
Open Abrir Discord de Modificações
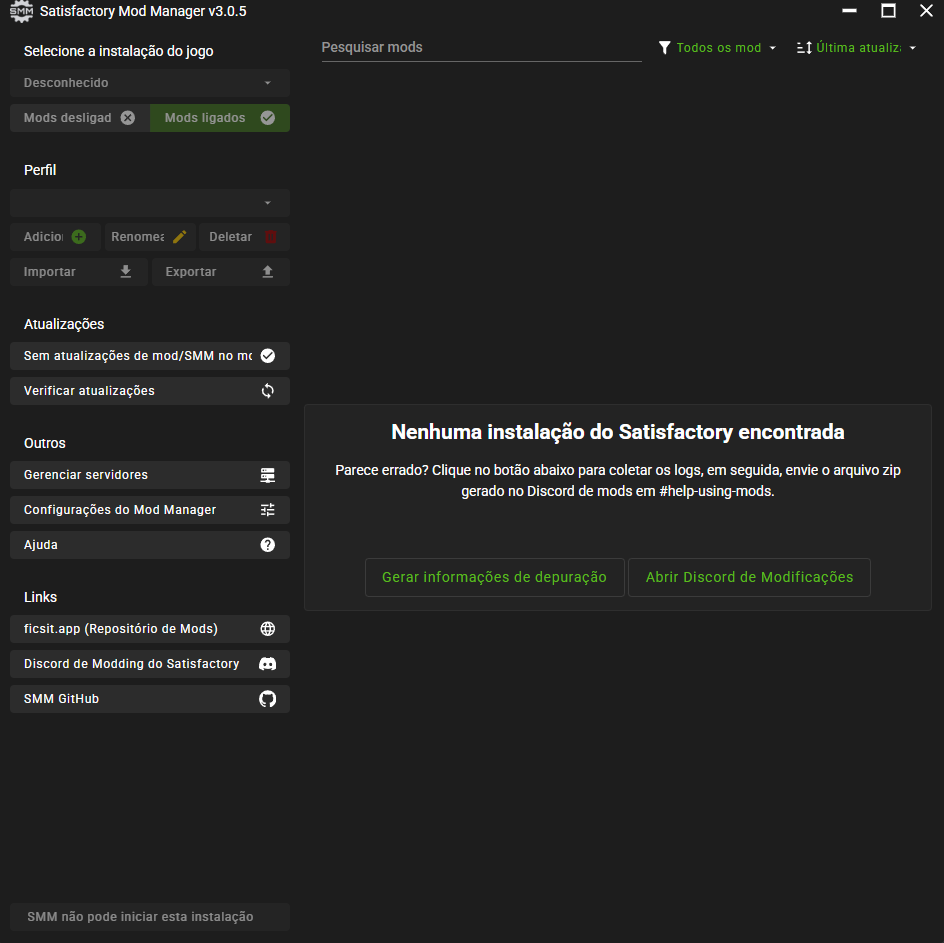(x=749, y=577)
